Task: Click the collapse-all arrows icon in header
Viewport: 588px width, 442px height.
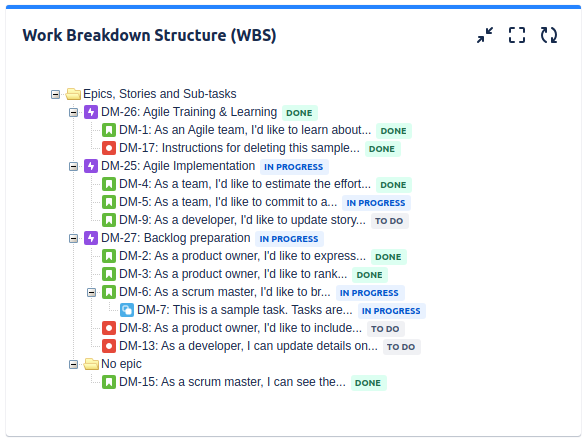Action: pos(485,35)
